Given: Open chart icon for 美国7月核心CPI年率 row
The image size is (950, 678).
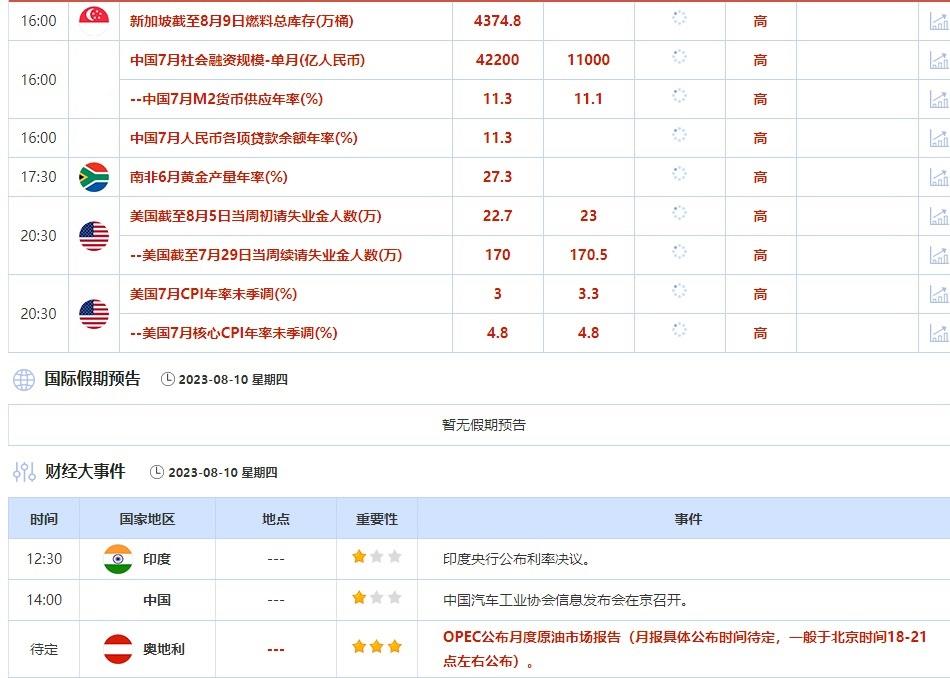Looking at the screenshot, I should coord(940,333).
